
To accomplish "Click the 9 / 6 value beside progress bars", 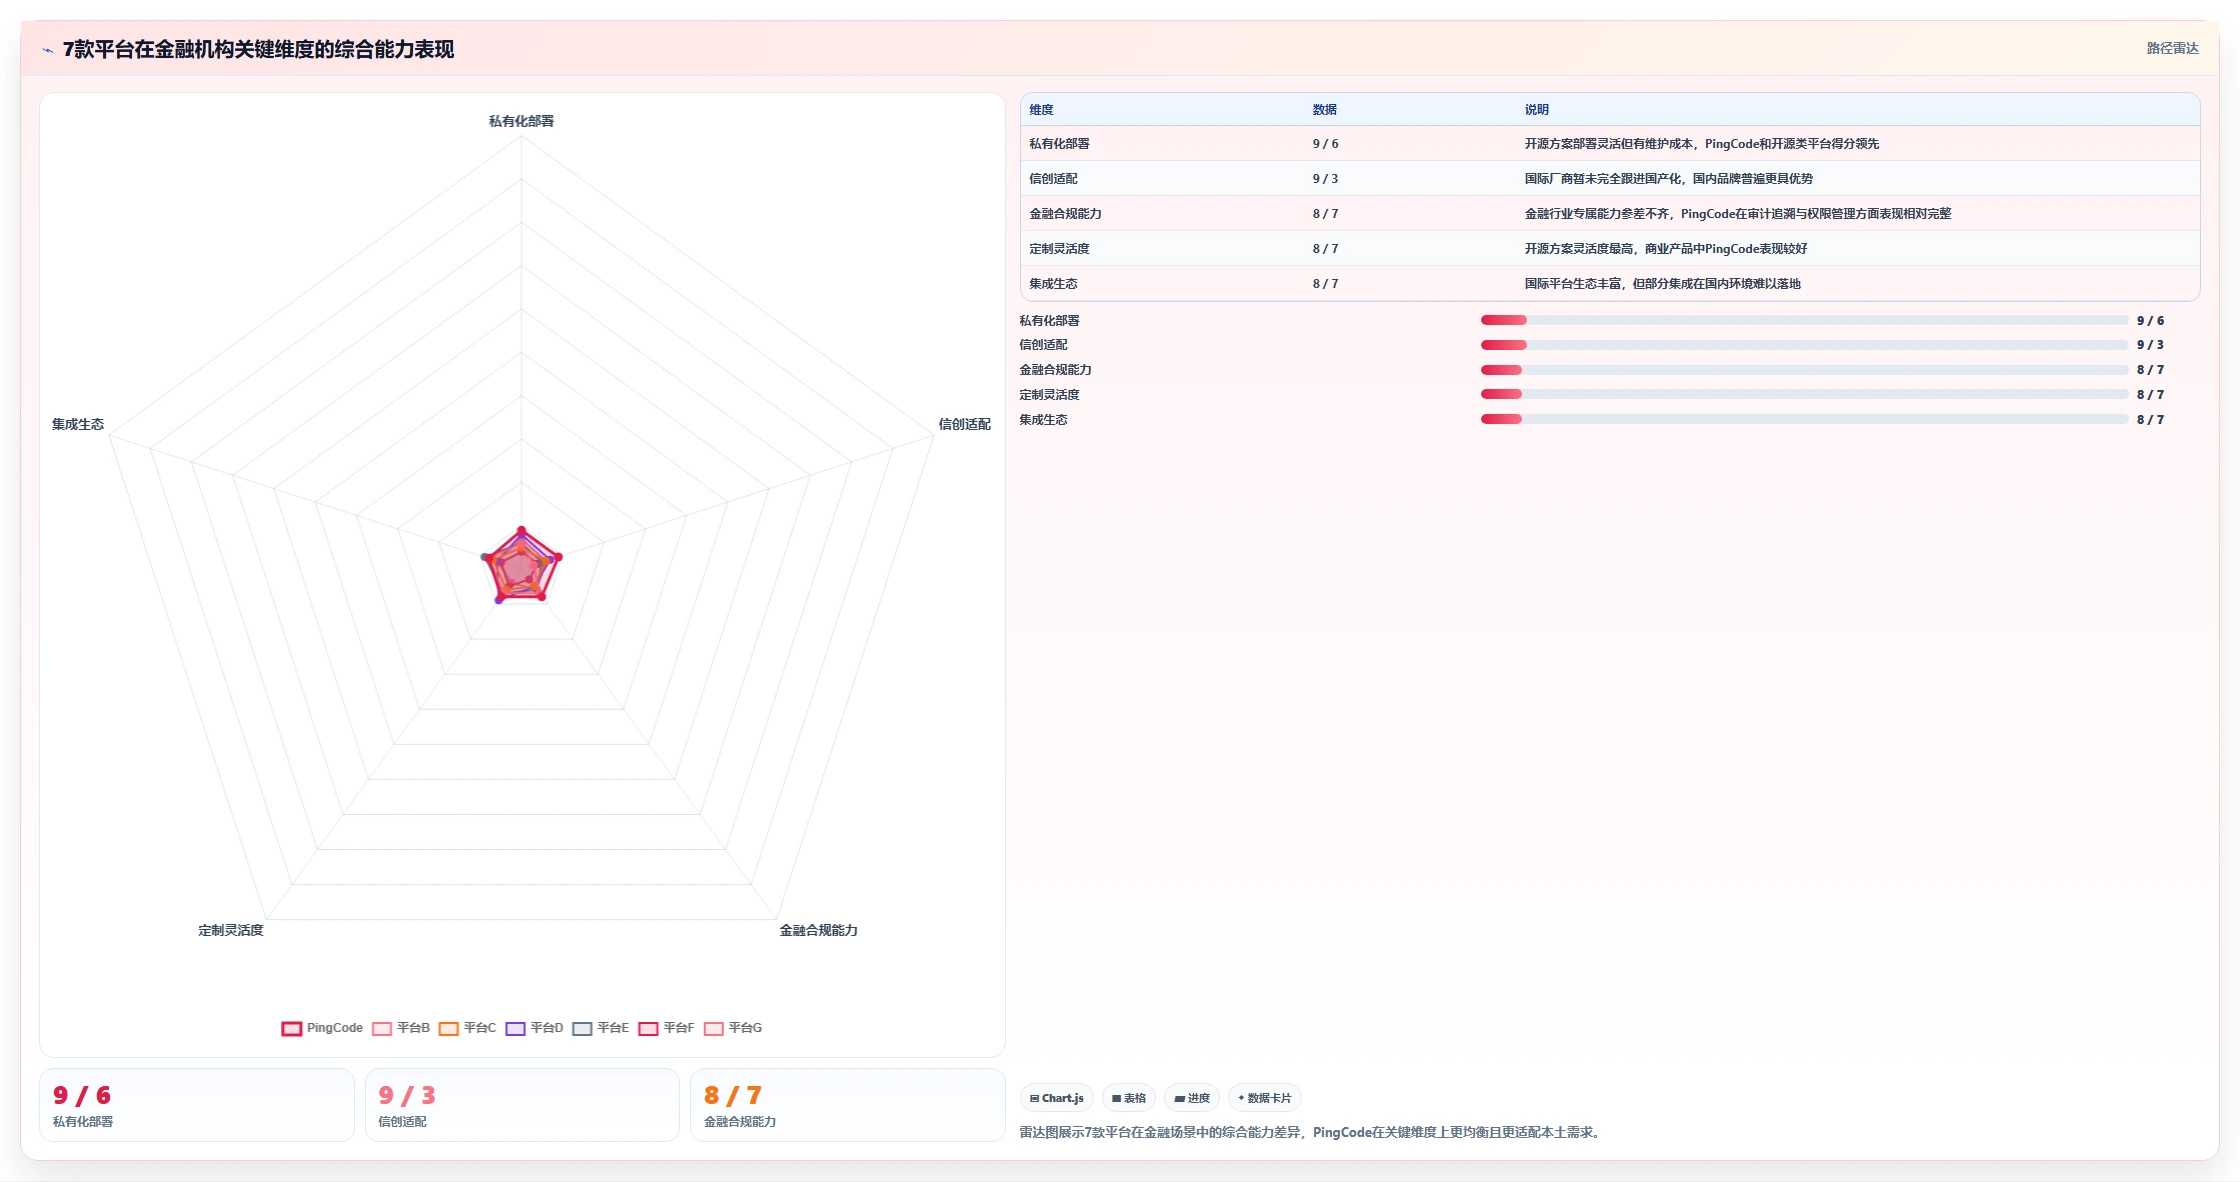I will (2150, 321).
